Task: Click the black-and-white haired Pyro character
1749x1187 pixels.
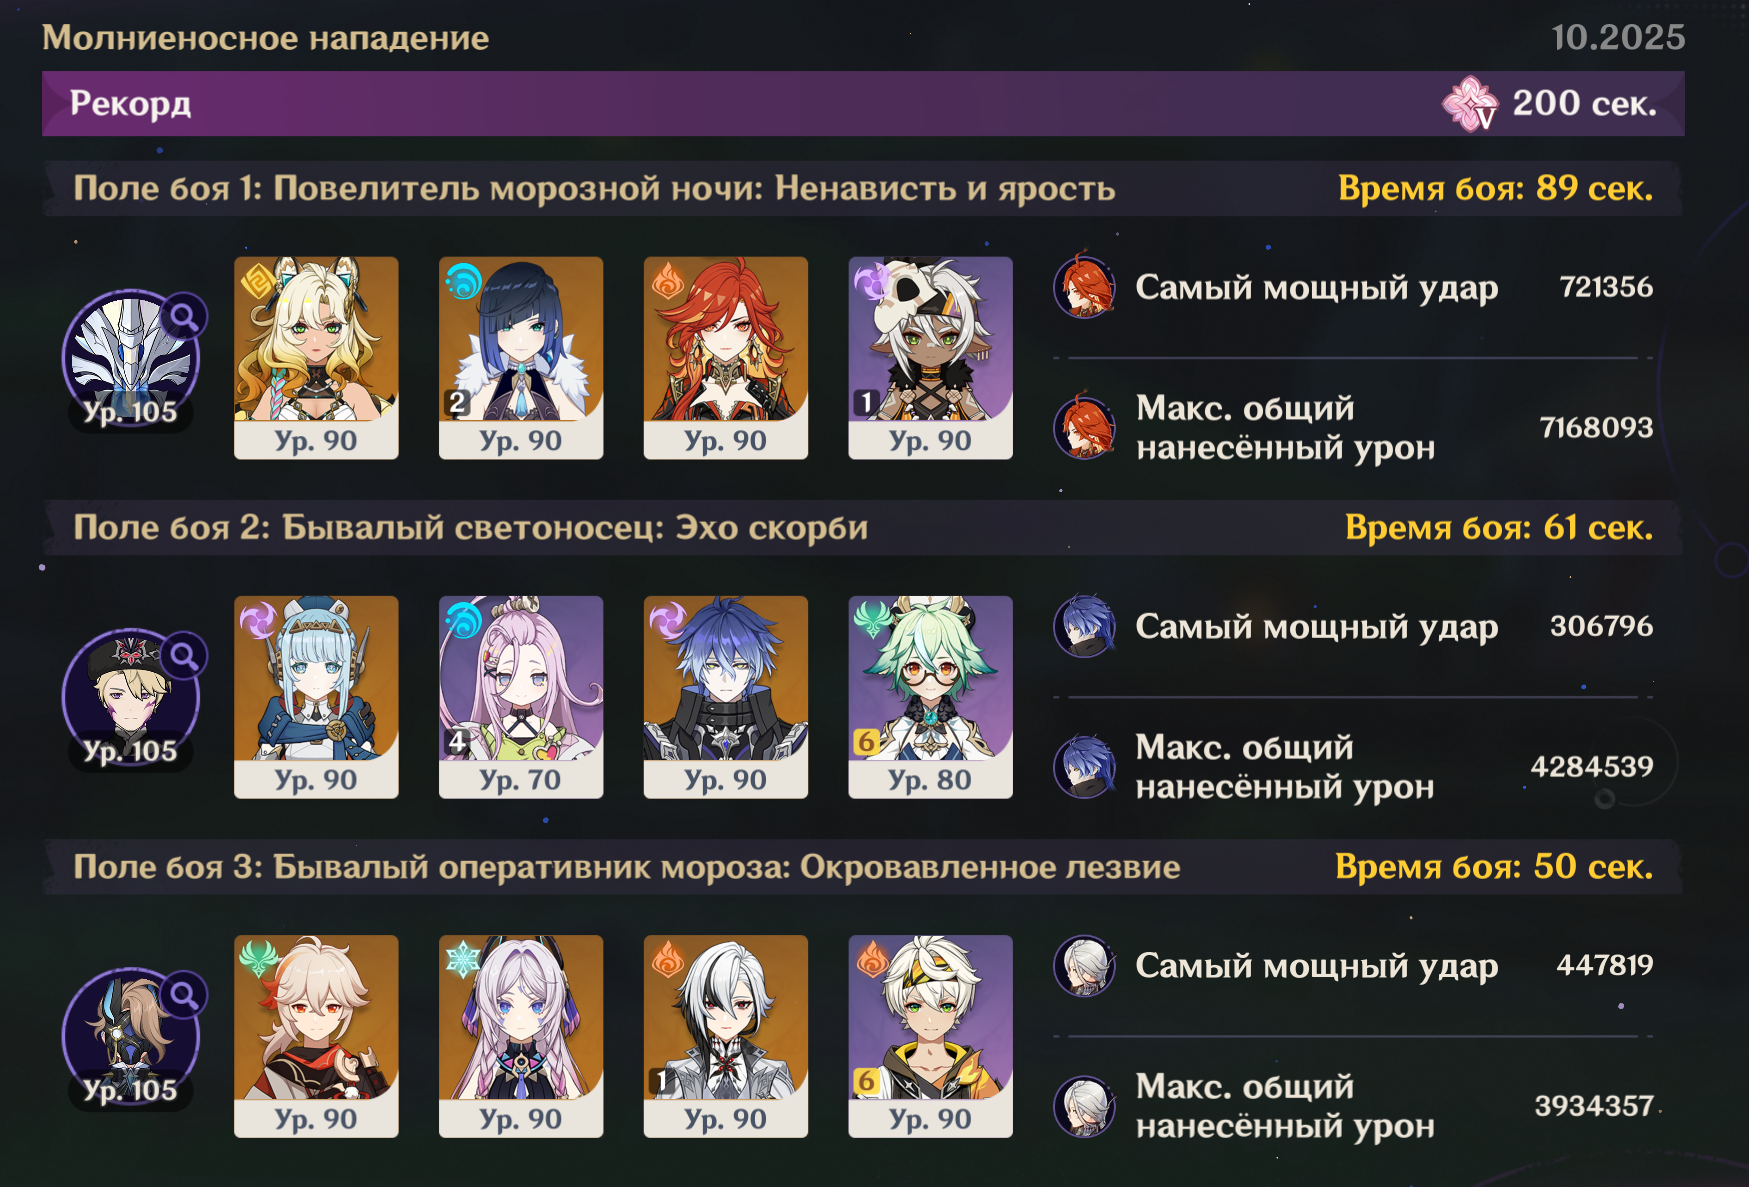Action: pyautogui.click(x=726, y=1036)
